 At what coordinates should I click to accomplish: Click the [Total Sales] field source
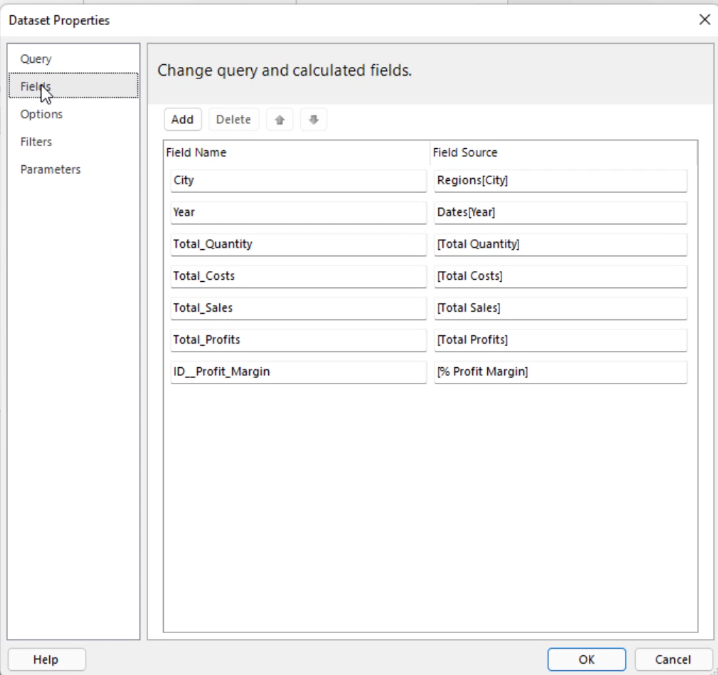point(561,308)
